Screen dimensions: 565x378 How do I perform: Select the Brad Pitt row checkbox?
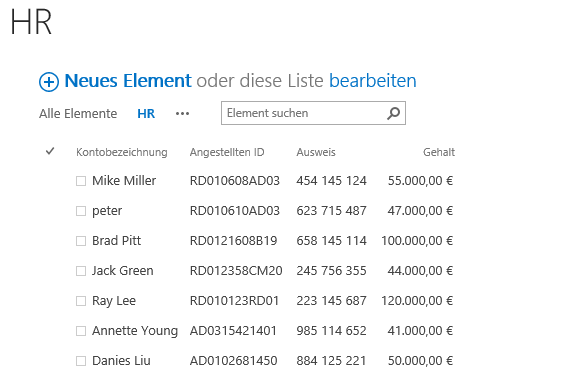point(81,241)
